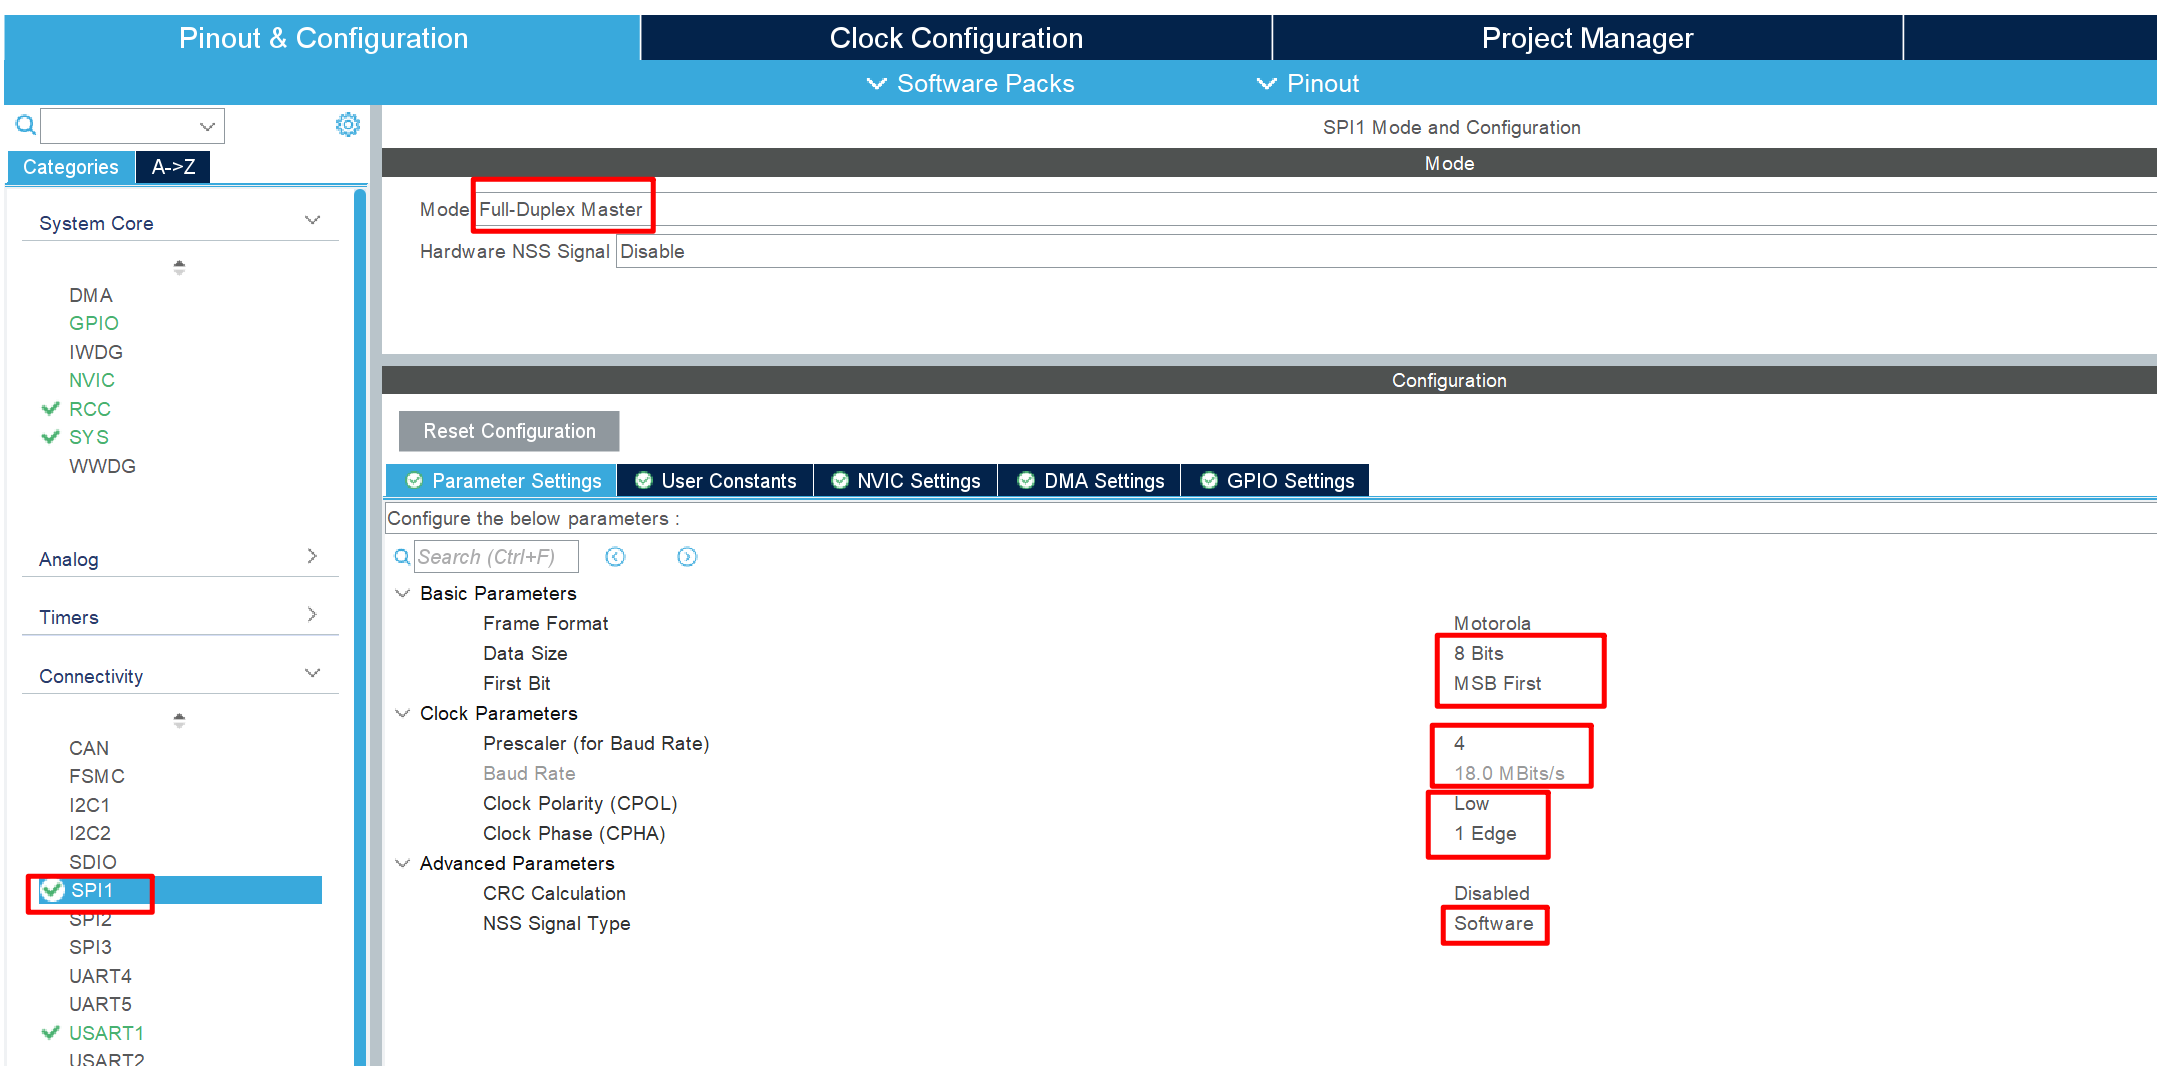
Task: Switch to Clock Configuration tab
Action: (x=956, y=38)
